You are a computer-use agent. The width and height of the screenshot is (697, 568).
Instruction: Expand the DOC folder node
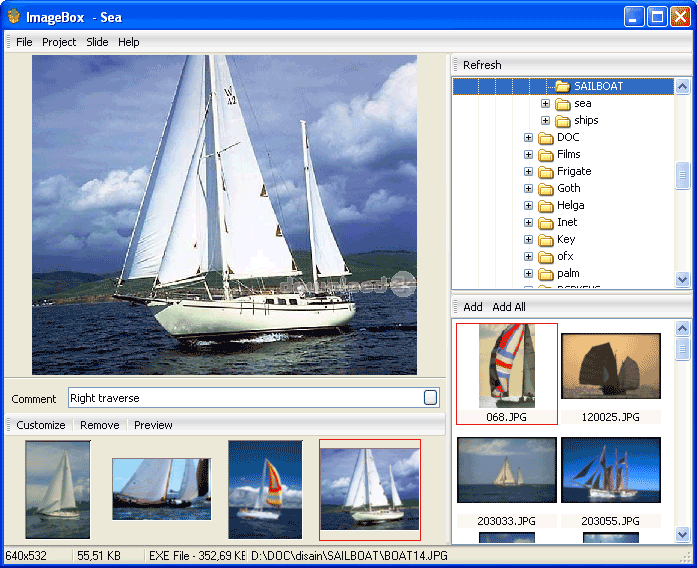tap(528, 137)
